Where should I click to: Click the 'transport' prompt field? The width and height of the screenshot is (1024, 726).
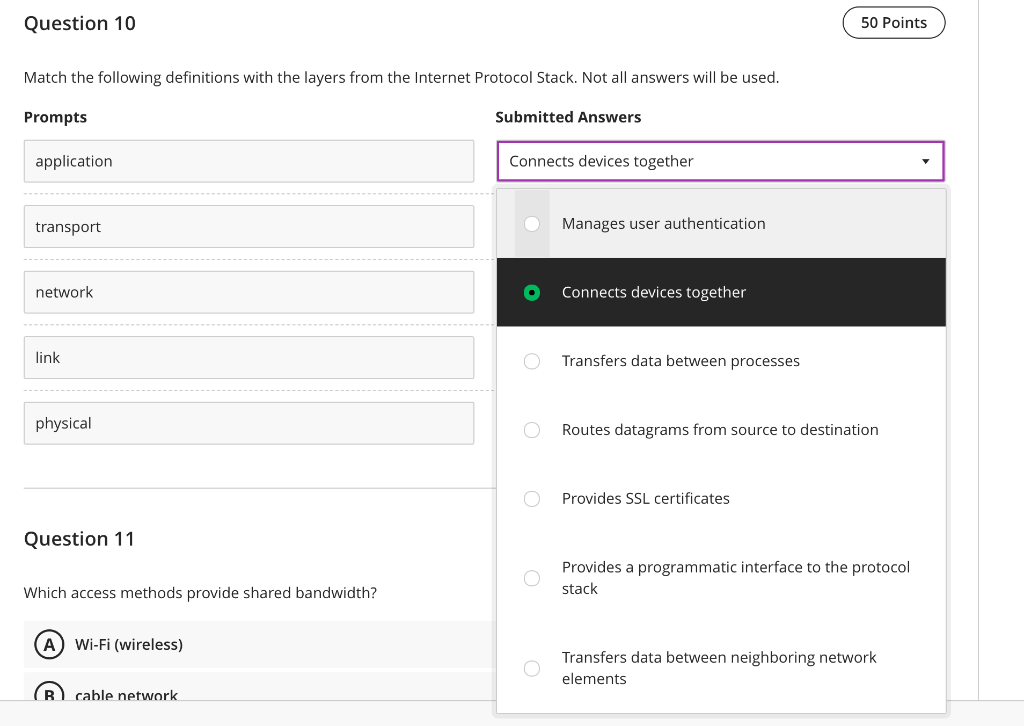pyautogui.click(x=248, y=227)
